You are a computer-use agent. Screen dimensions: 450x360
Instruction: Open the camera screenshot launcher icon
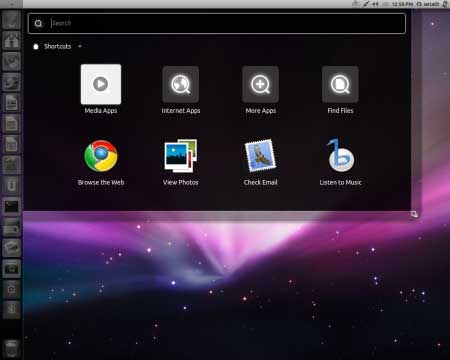click(11, 269)
